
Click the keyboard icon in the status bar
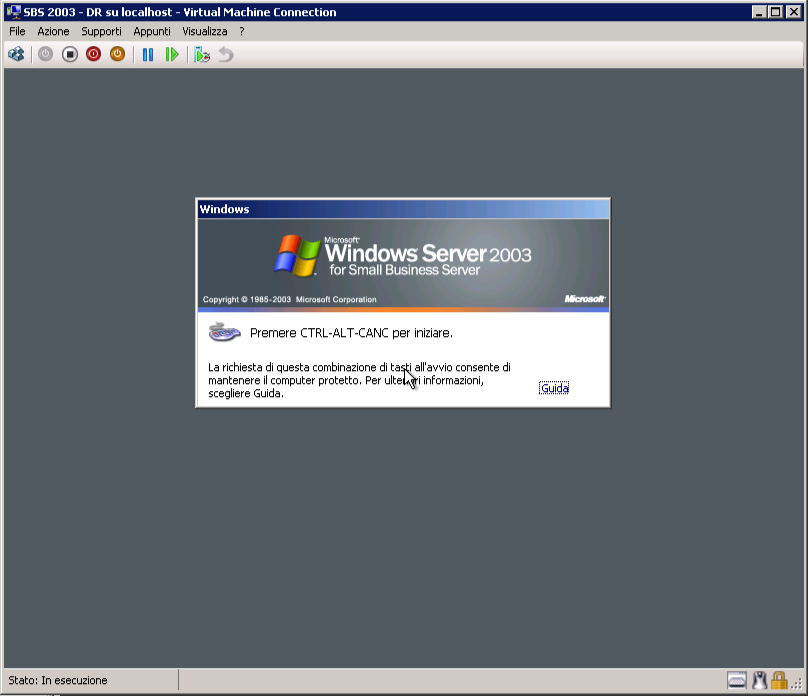coord(736,681)
